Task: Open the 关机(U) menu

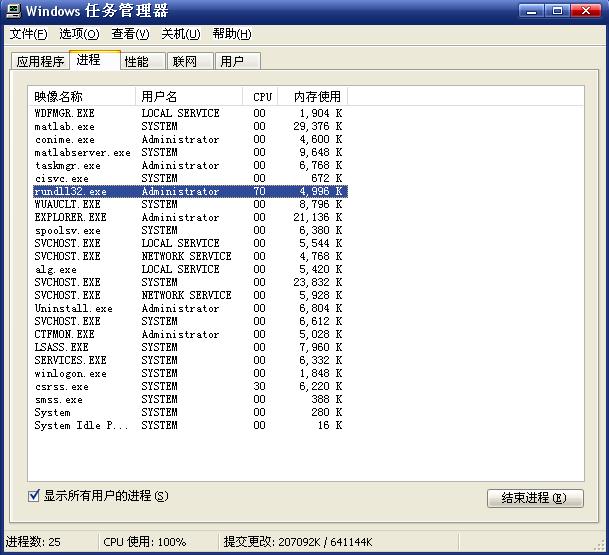Action: pyautogui.click(x=181, y=34)
